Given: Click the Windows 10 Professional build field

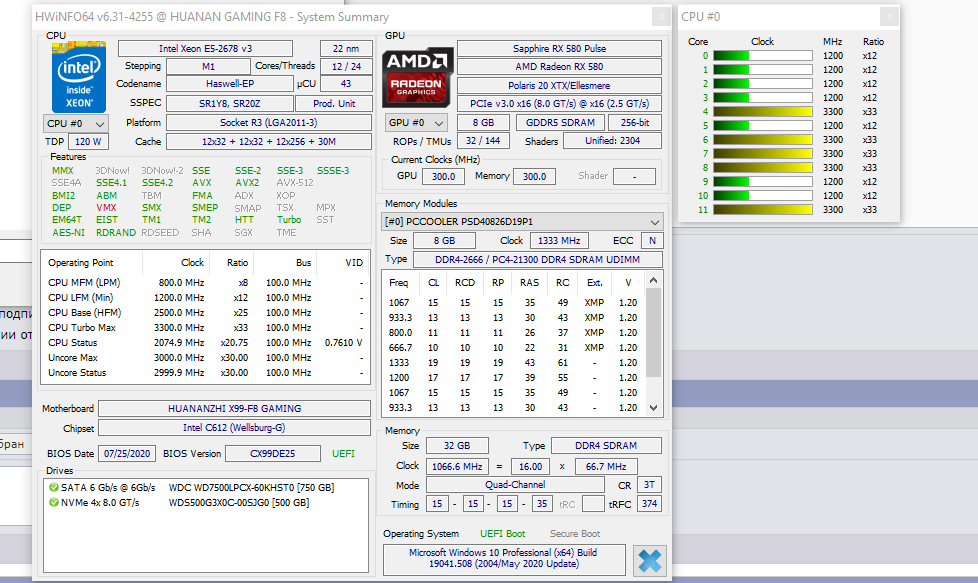Looking at the screenshot, I should coord(504,559).
